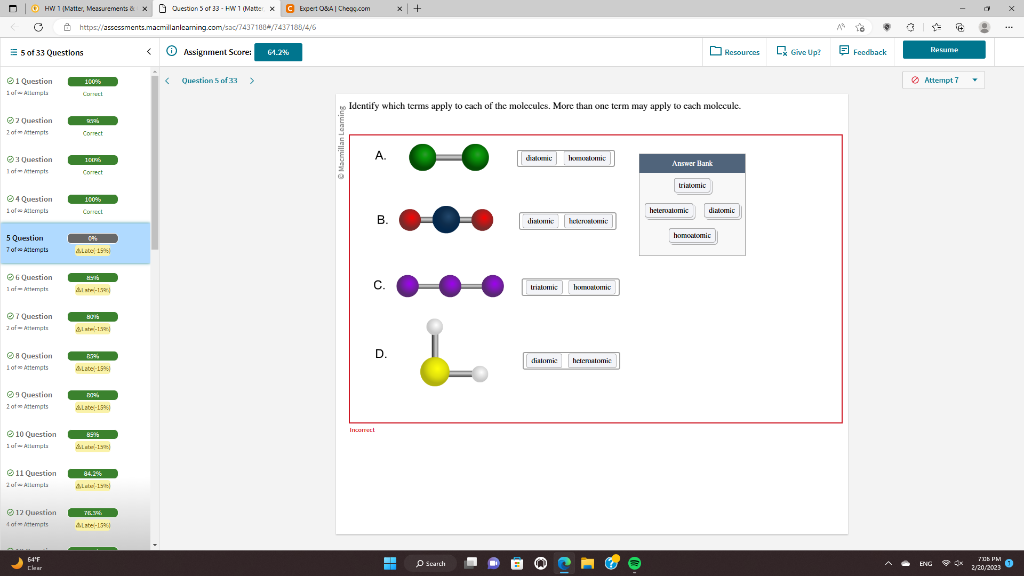Select 4 Question in the sidebar

[75, 204]
